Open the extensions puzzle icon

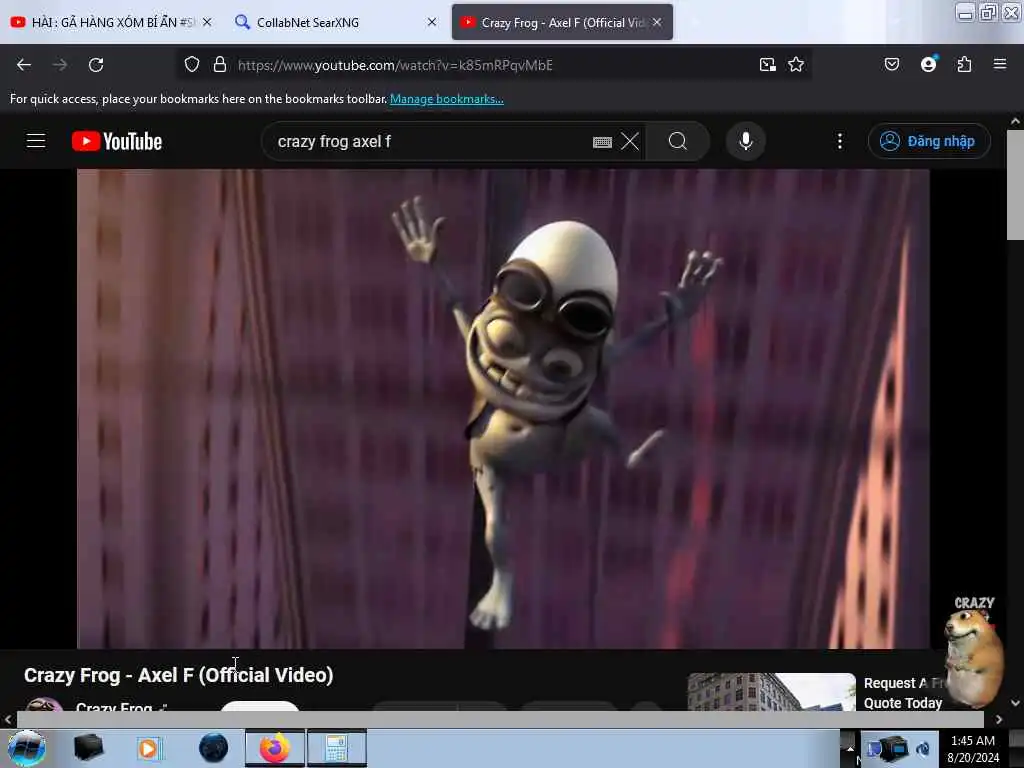click(x=964, y=65)
